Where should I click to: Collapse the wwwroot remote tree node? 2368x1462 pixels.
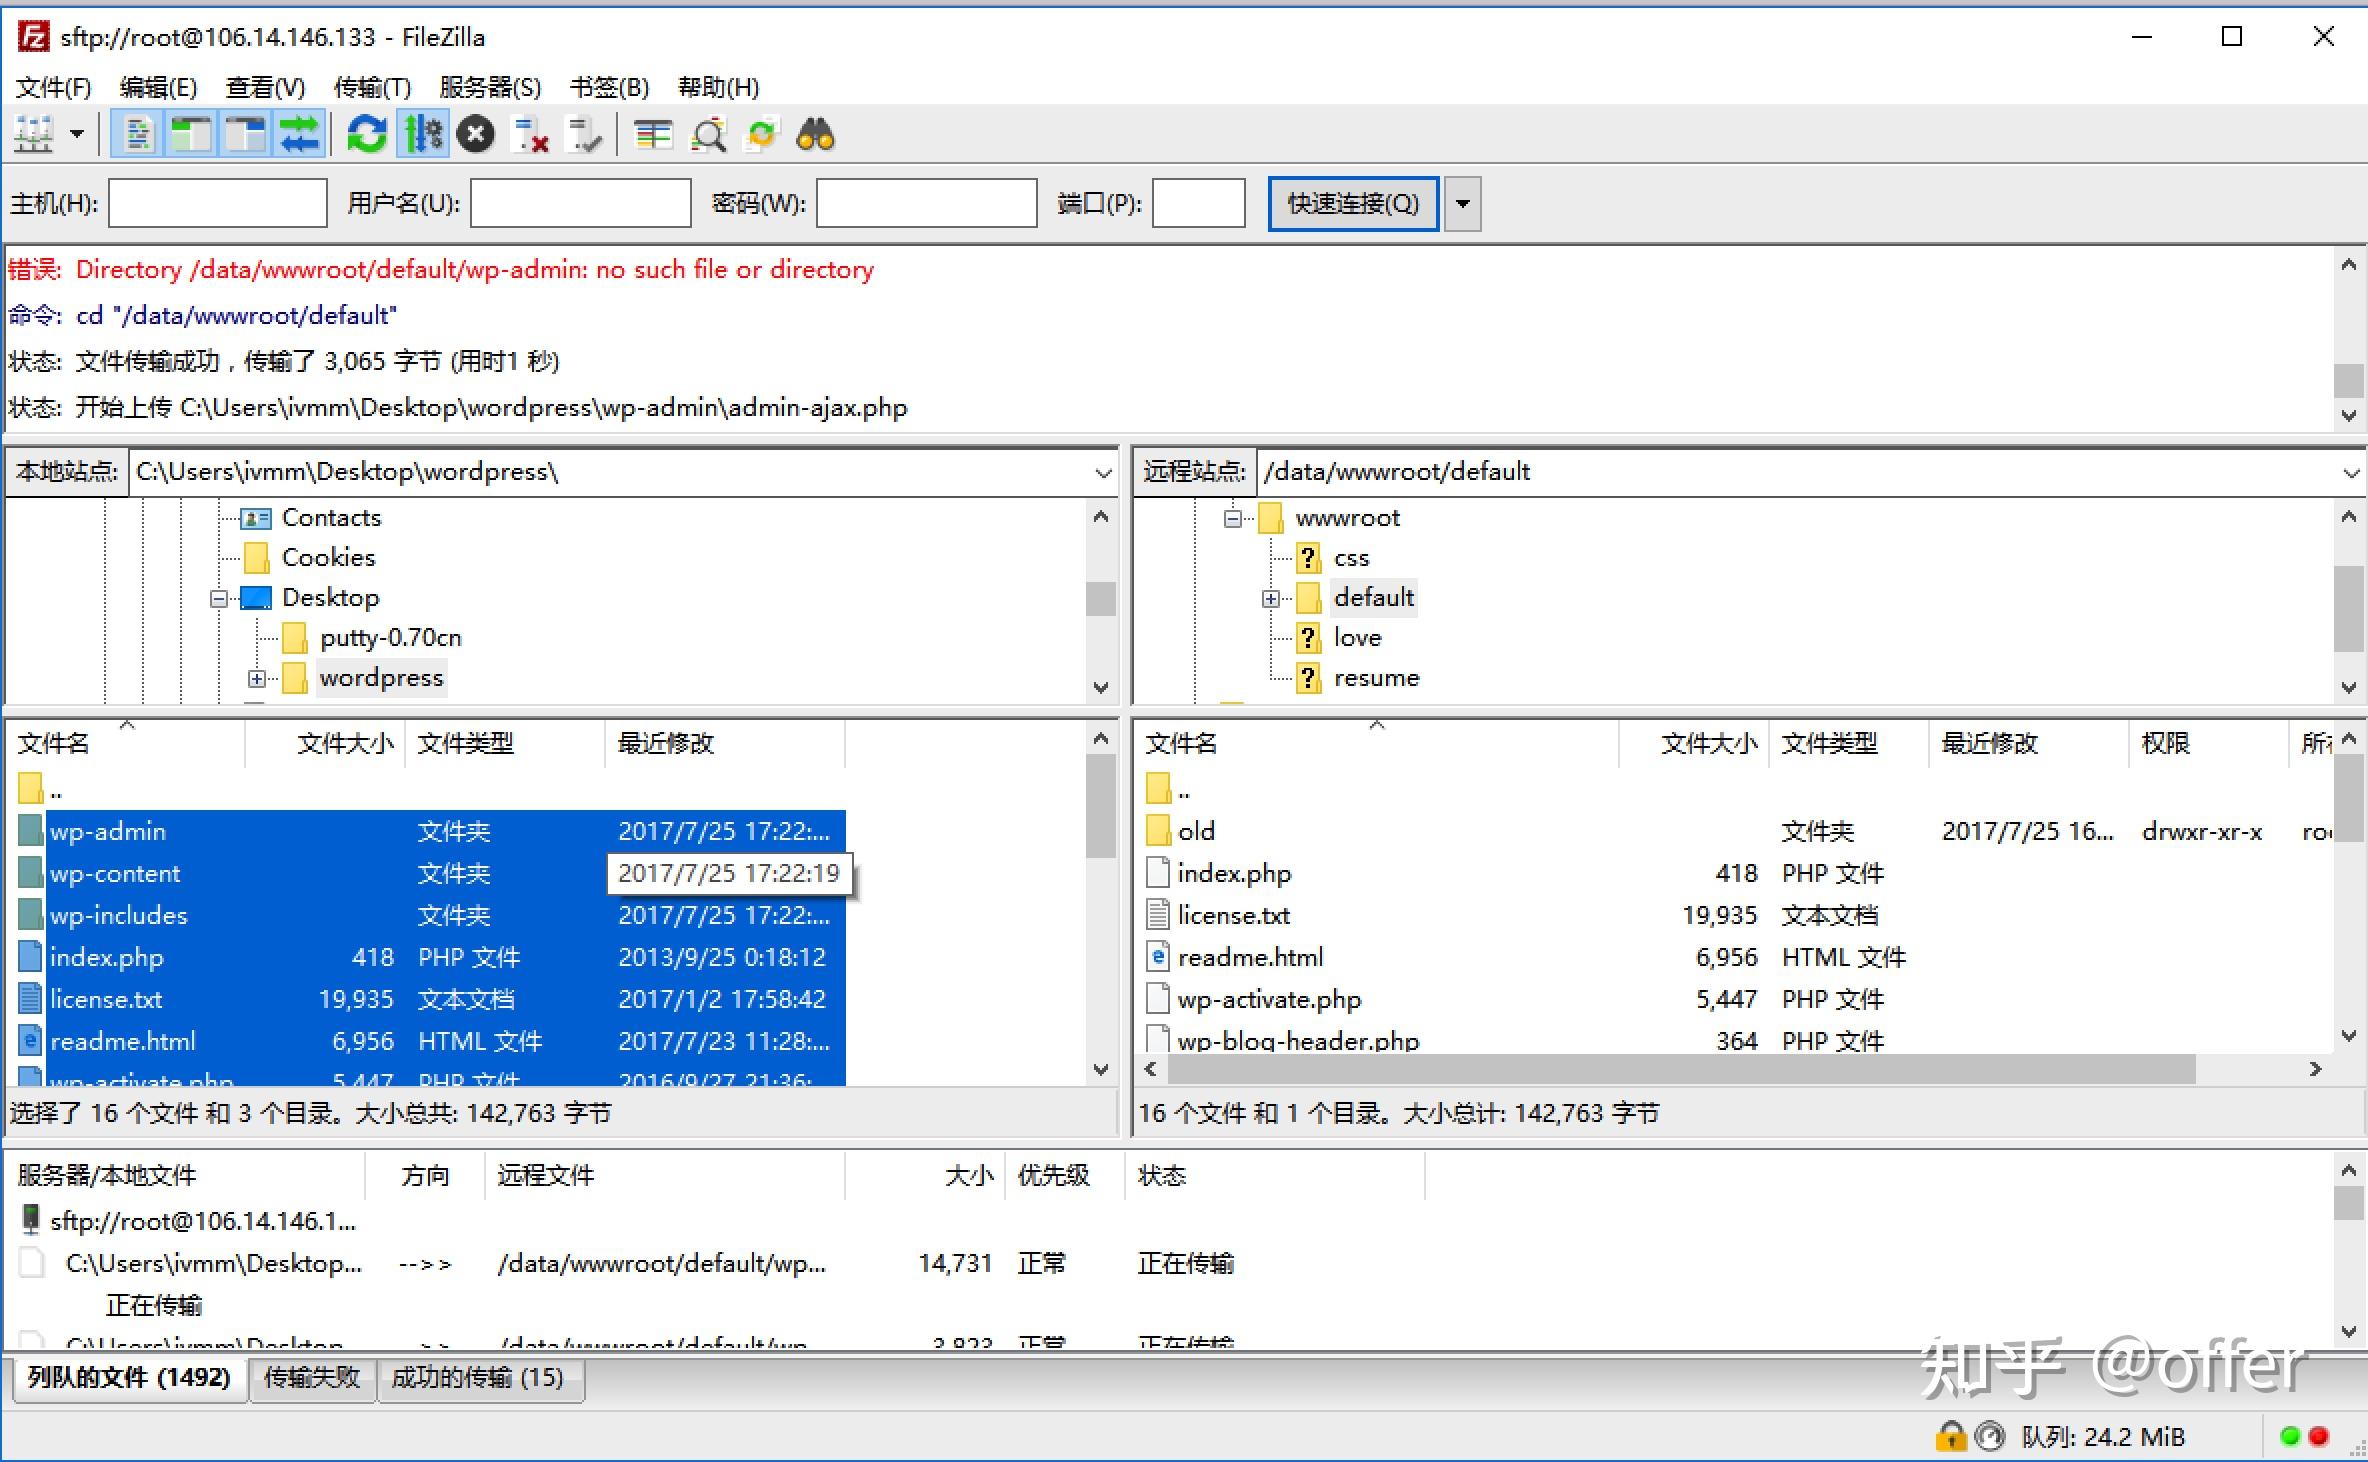click(1233, 518)
